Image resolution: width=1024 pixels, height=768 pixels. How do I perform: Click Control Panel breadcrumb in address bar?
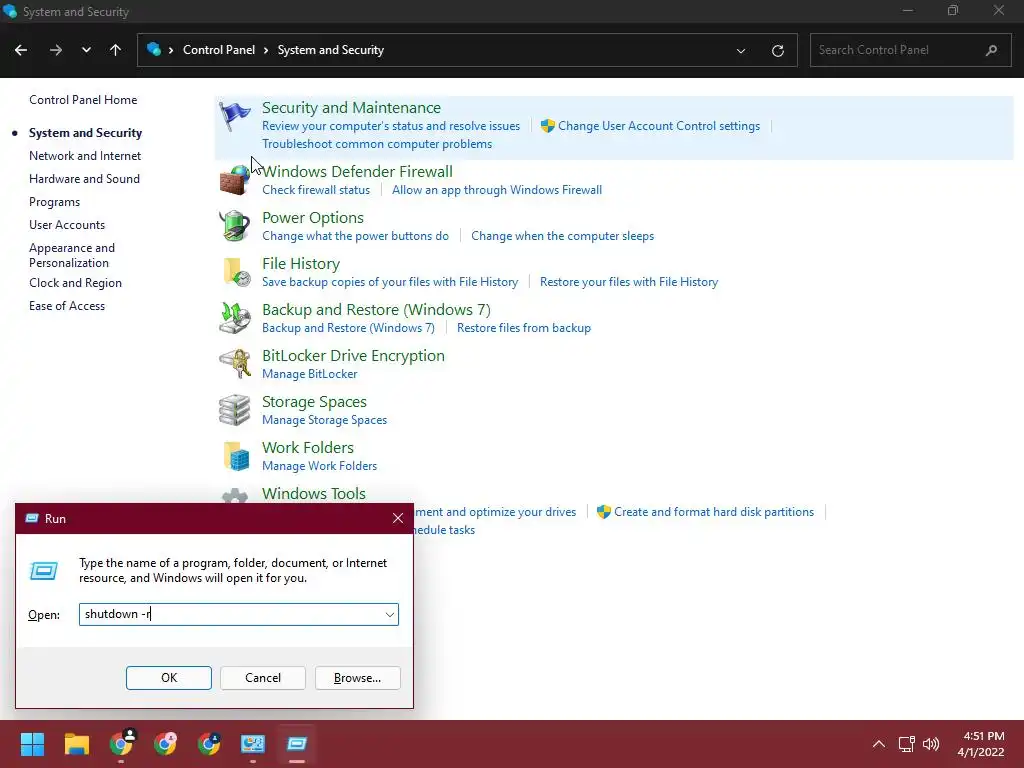coord(219,50)
